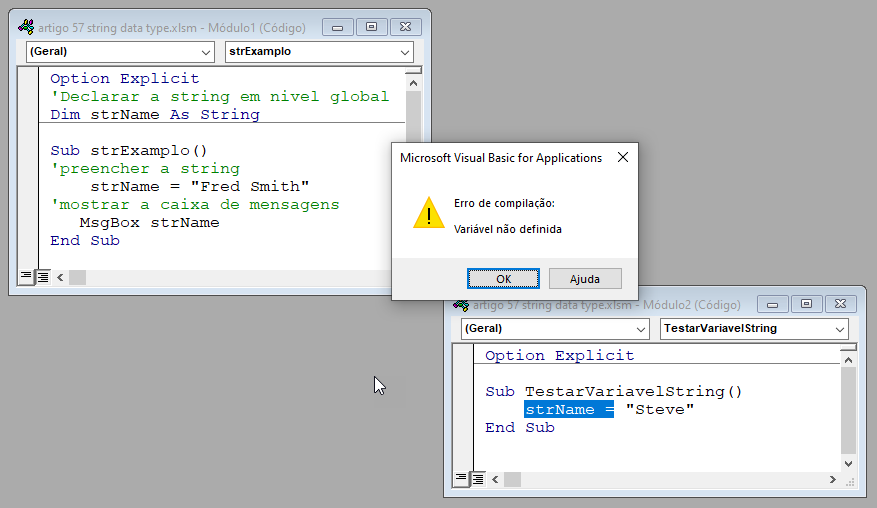Image resolution: width=877 pixels, height=508 pixels.
Task: Click the 'Variável não definida' message text
Action: 508,229
